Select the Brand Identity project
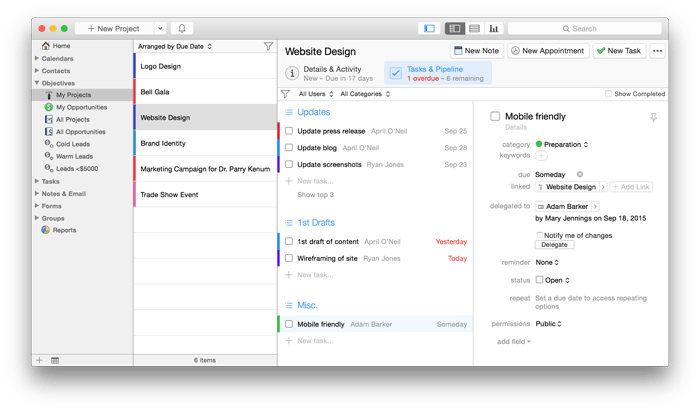Viewport: 700px width, 411px height. 205,143
